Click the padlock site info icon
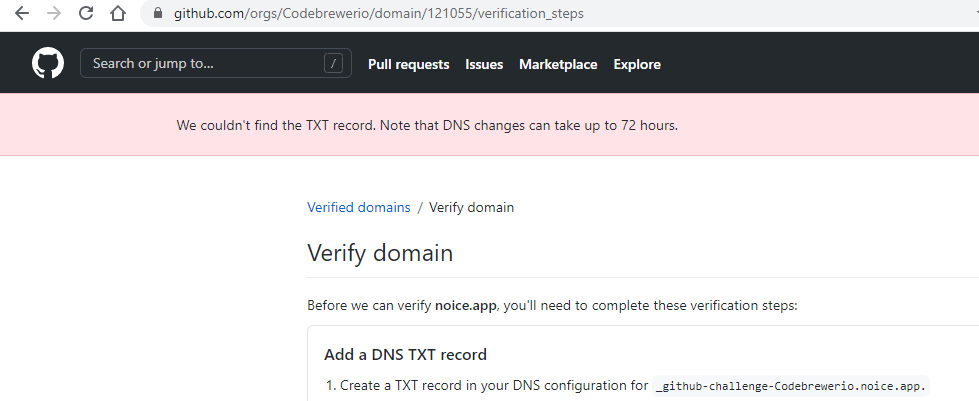The height and width of the screenshot is (401, 979). [157, 13]
